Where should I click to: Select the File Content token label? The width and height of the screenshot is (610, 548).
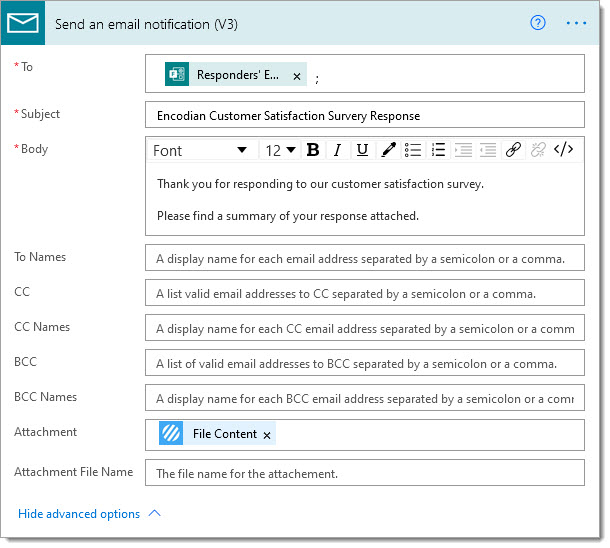click(225, 434)
